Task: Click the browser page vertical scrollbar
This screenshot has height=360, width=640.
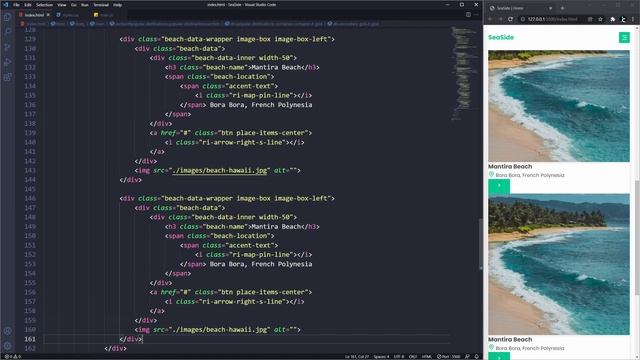Action: tap(637, 237)
